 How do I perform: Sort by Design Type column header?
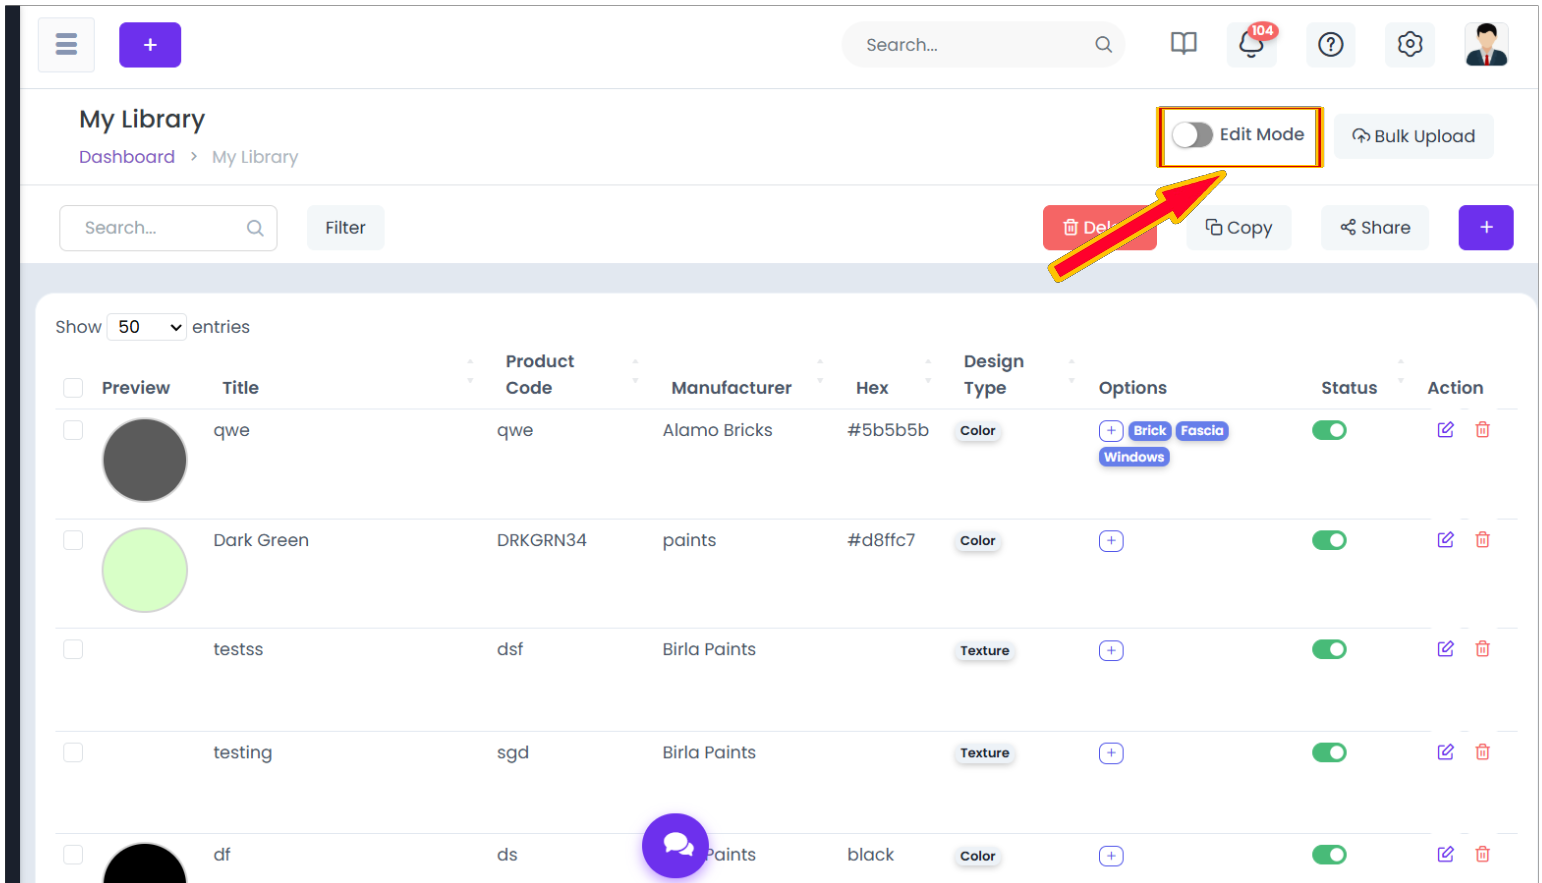993,374
